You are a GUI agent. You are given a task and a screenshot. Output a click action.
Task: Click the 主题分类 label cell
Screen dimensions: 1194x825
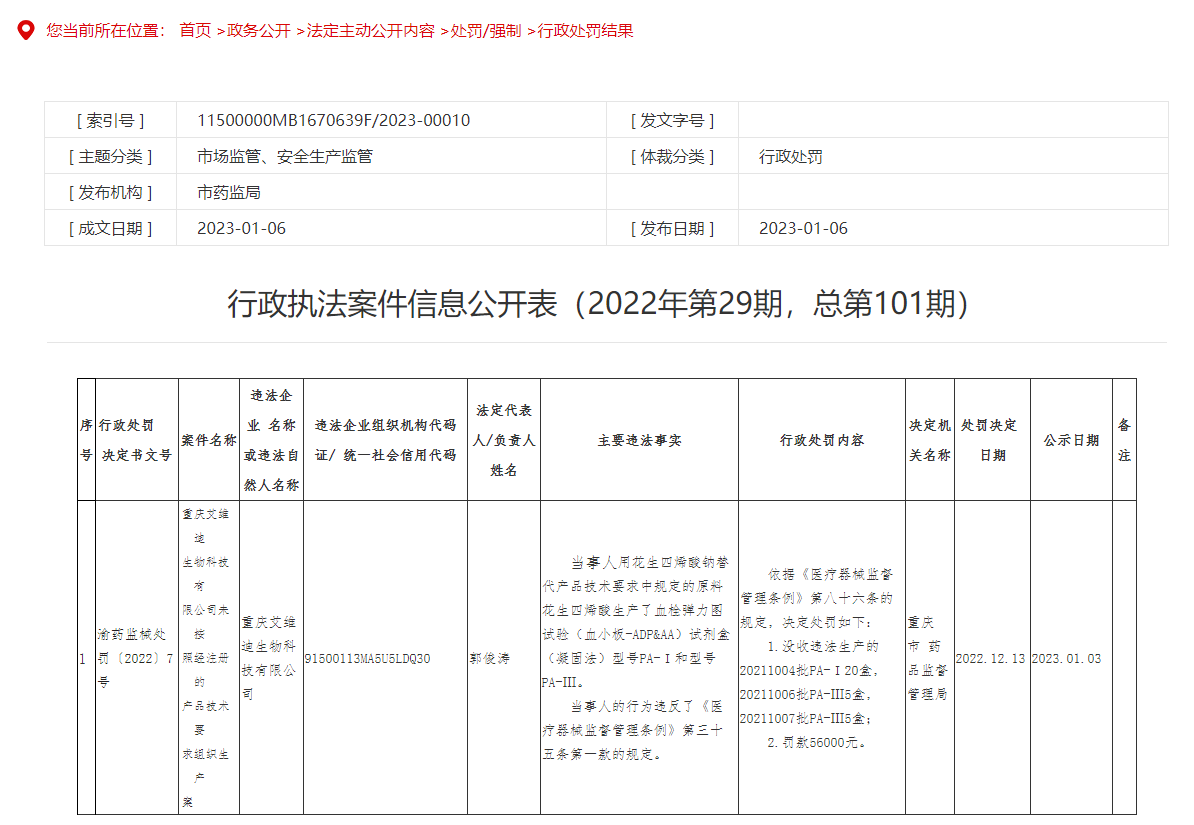pyautogui.click(x=110, y=156)
